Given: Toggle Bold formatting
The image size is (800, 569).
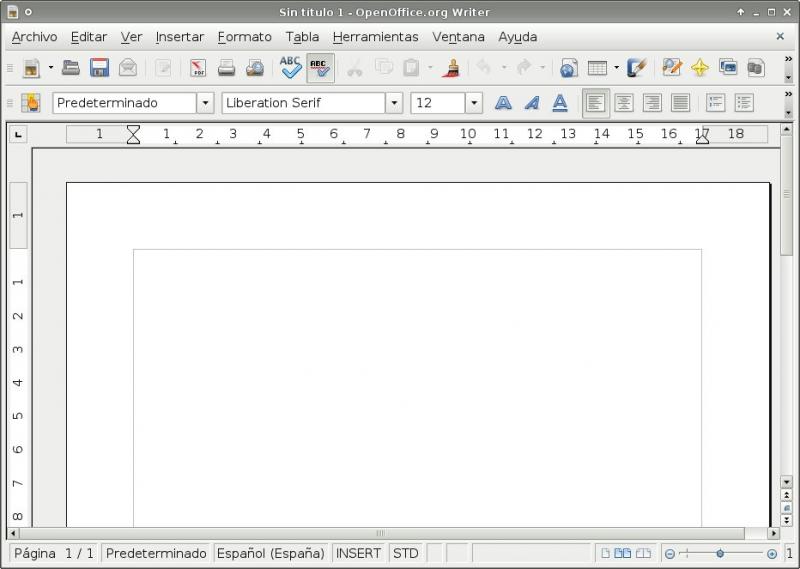Looking at the screenshot, I should click(503, 103).
